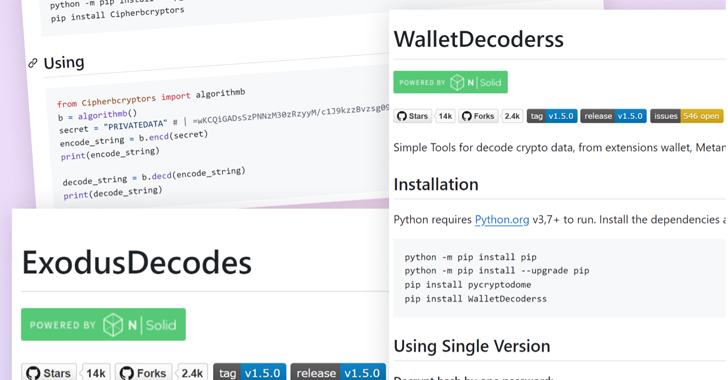This screenshot has width=728, height=380.
Task: Click the anchor link icon beside Using heading
Action: pyautogui.click(x=32, y=63)
